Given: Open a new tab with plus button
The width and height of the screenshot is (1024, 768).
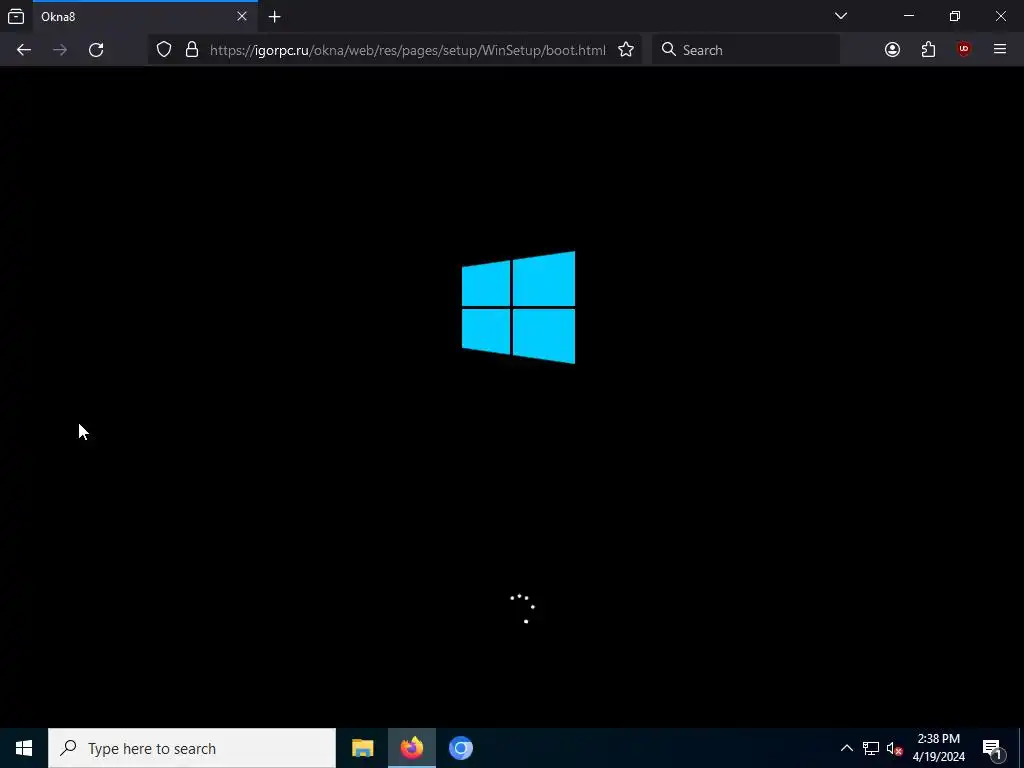Looking at the screenshot, I should click(275, 16).
